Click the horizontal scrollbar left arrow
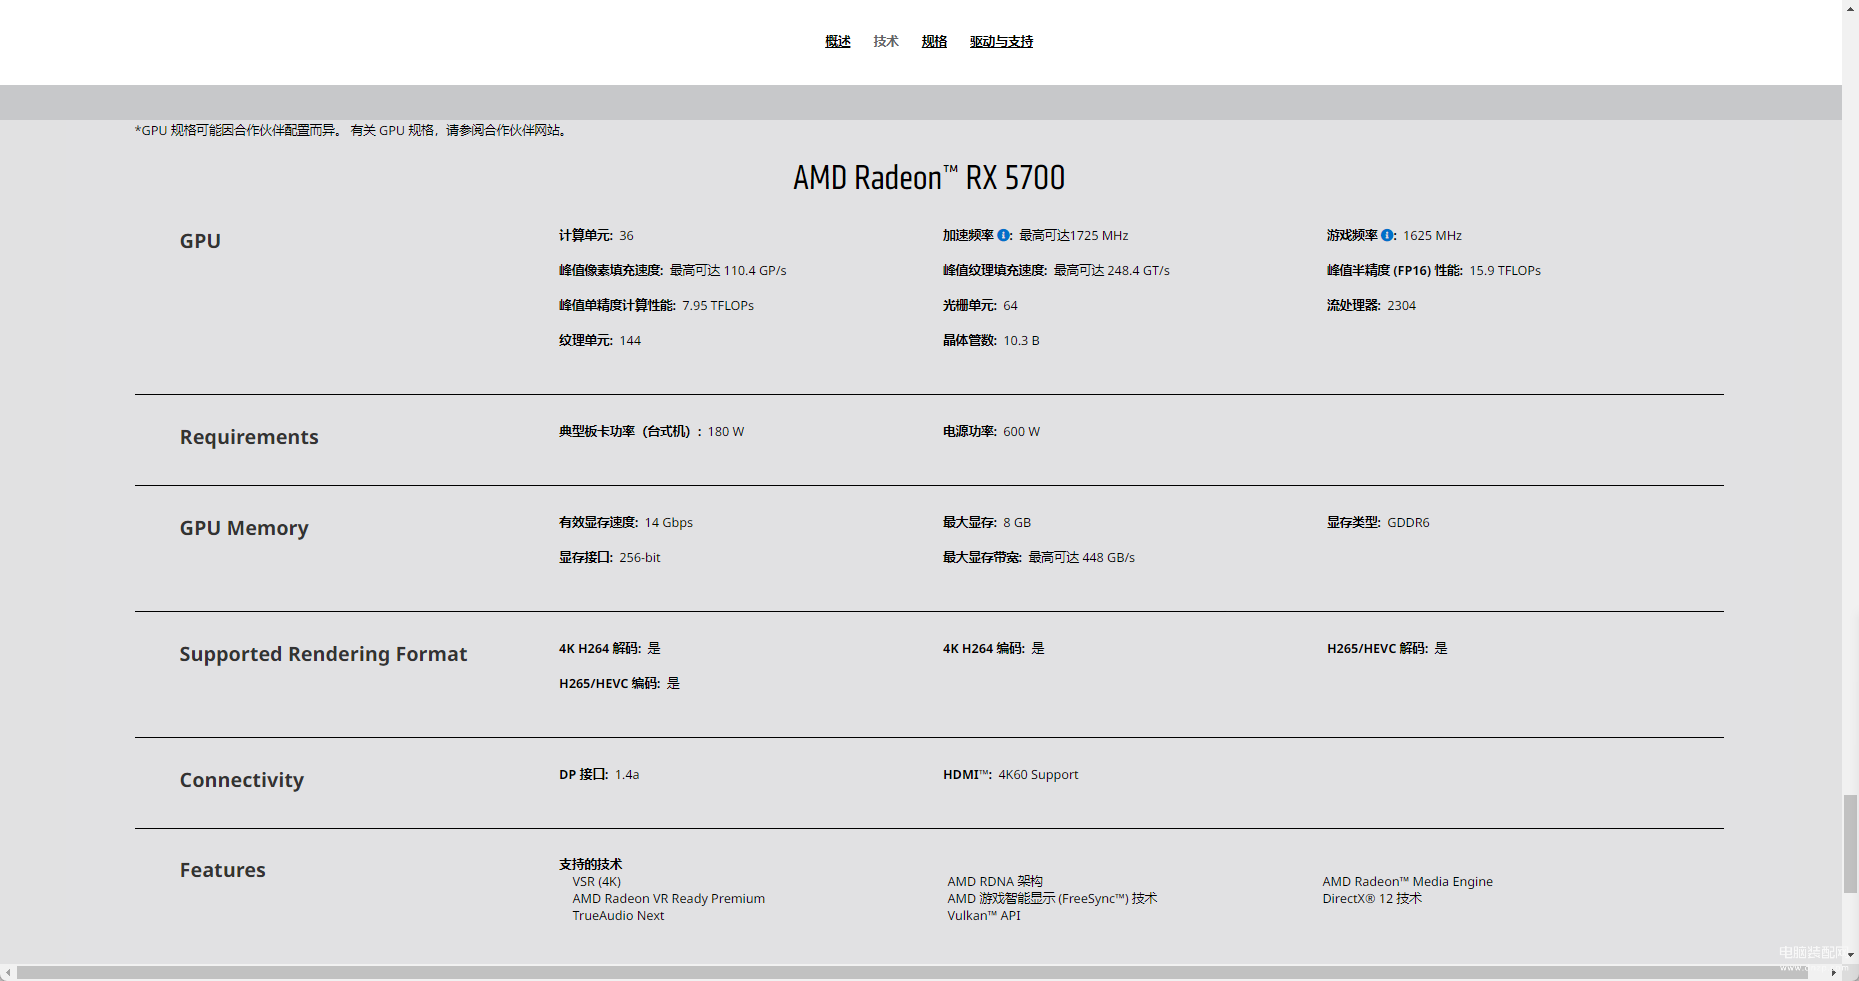Viewport: 1859px width, 981px height. (x=7, y=972)
